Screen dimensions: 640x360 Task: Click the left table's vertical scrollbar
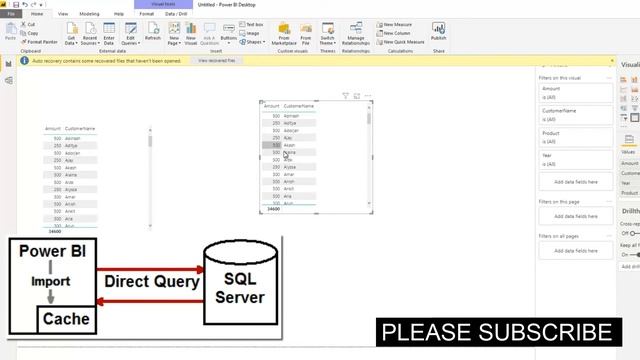point(150,177)
